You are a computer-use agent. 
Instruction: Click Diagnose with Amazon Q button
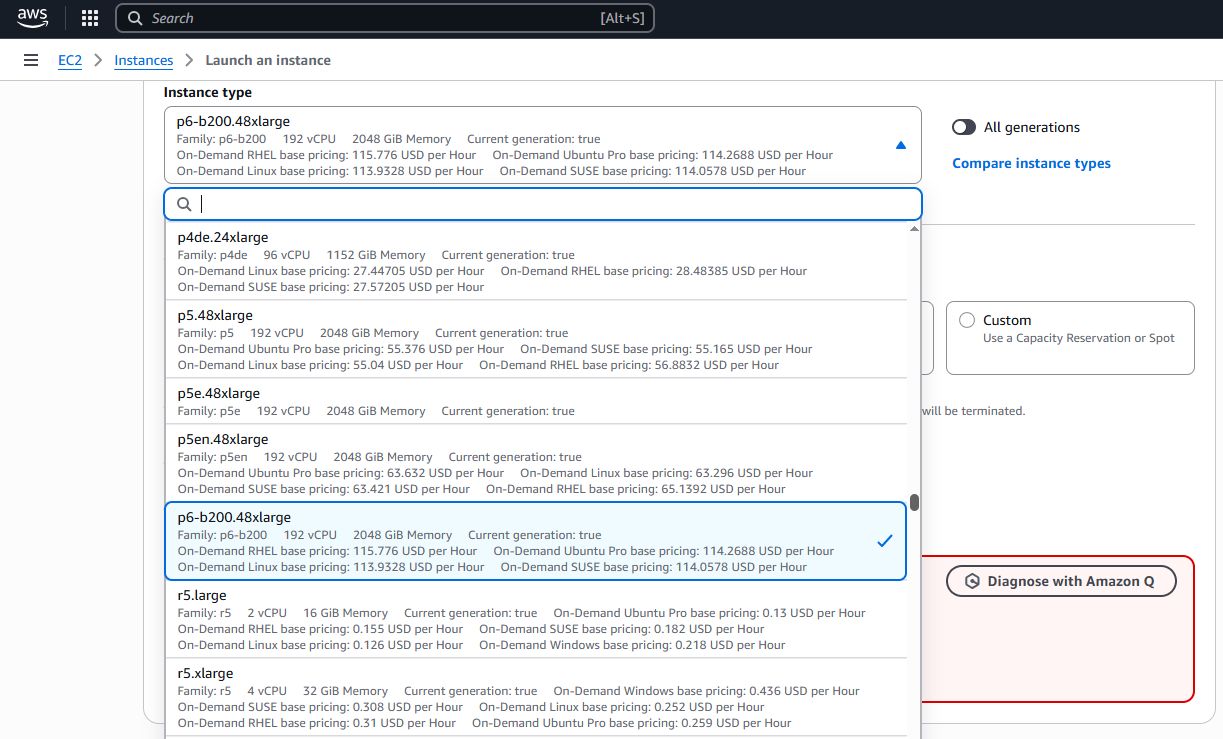(x=1061, y=581)
